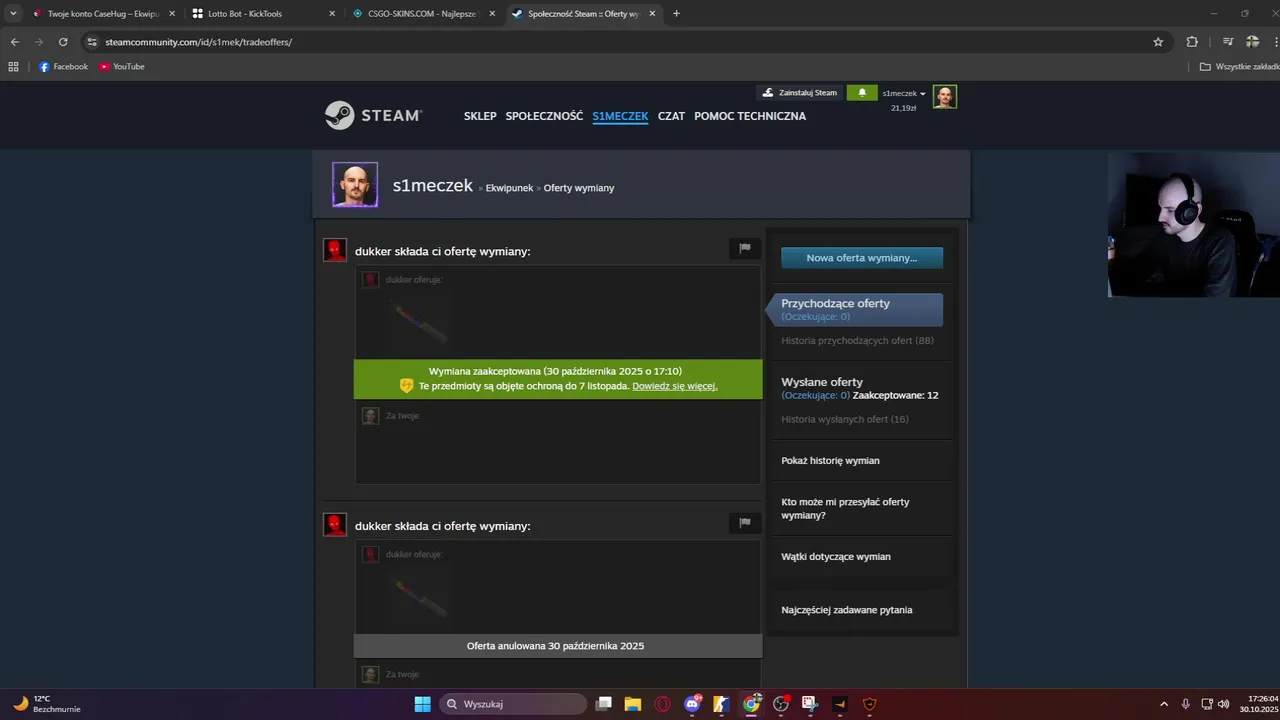Switch to the Lotto Bot KickTools tab

(264, 14)
